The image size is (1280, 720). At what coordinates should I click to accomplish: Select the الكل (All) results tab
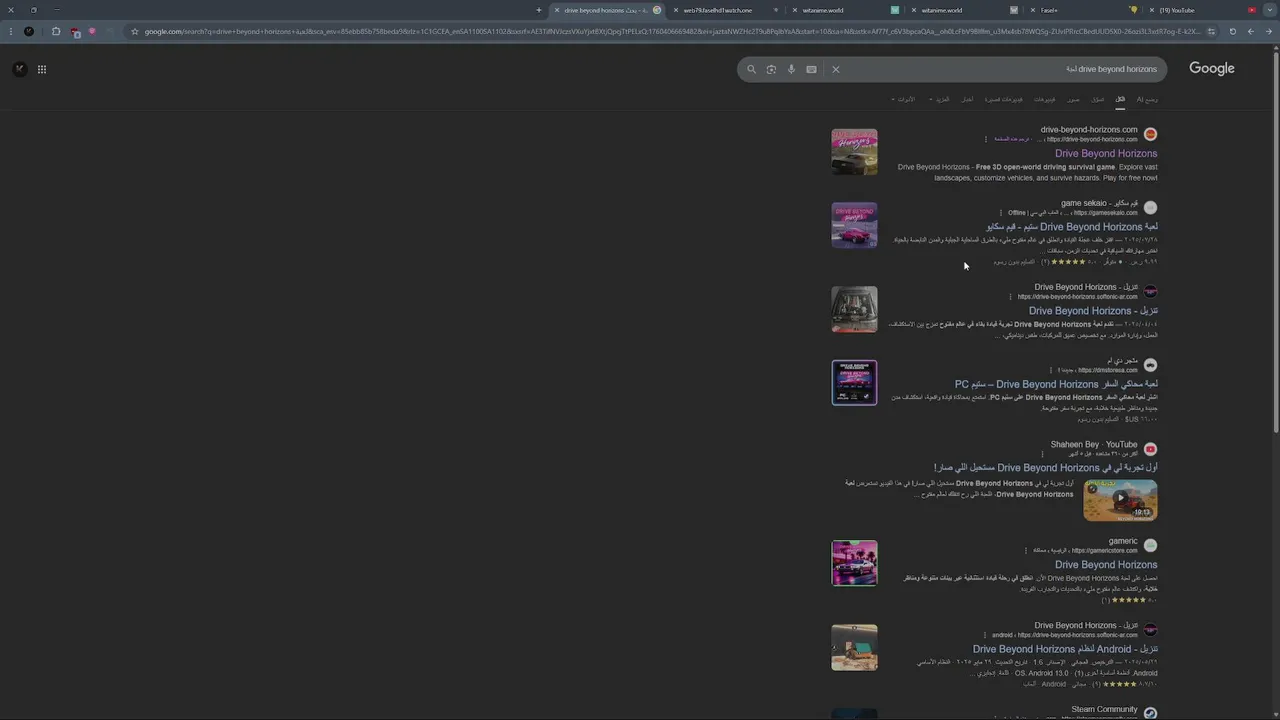click(1120, 99)
